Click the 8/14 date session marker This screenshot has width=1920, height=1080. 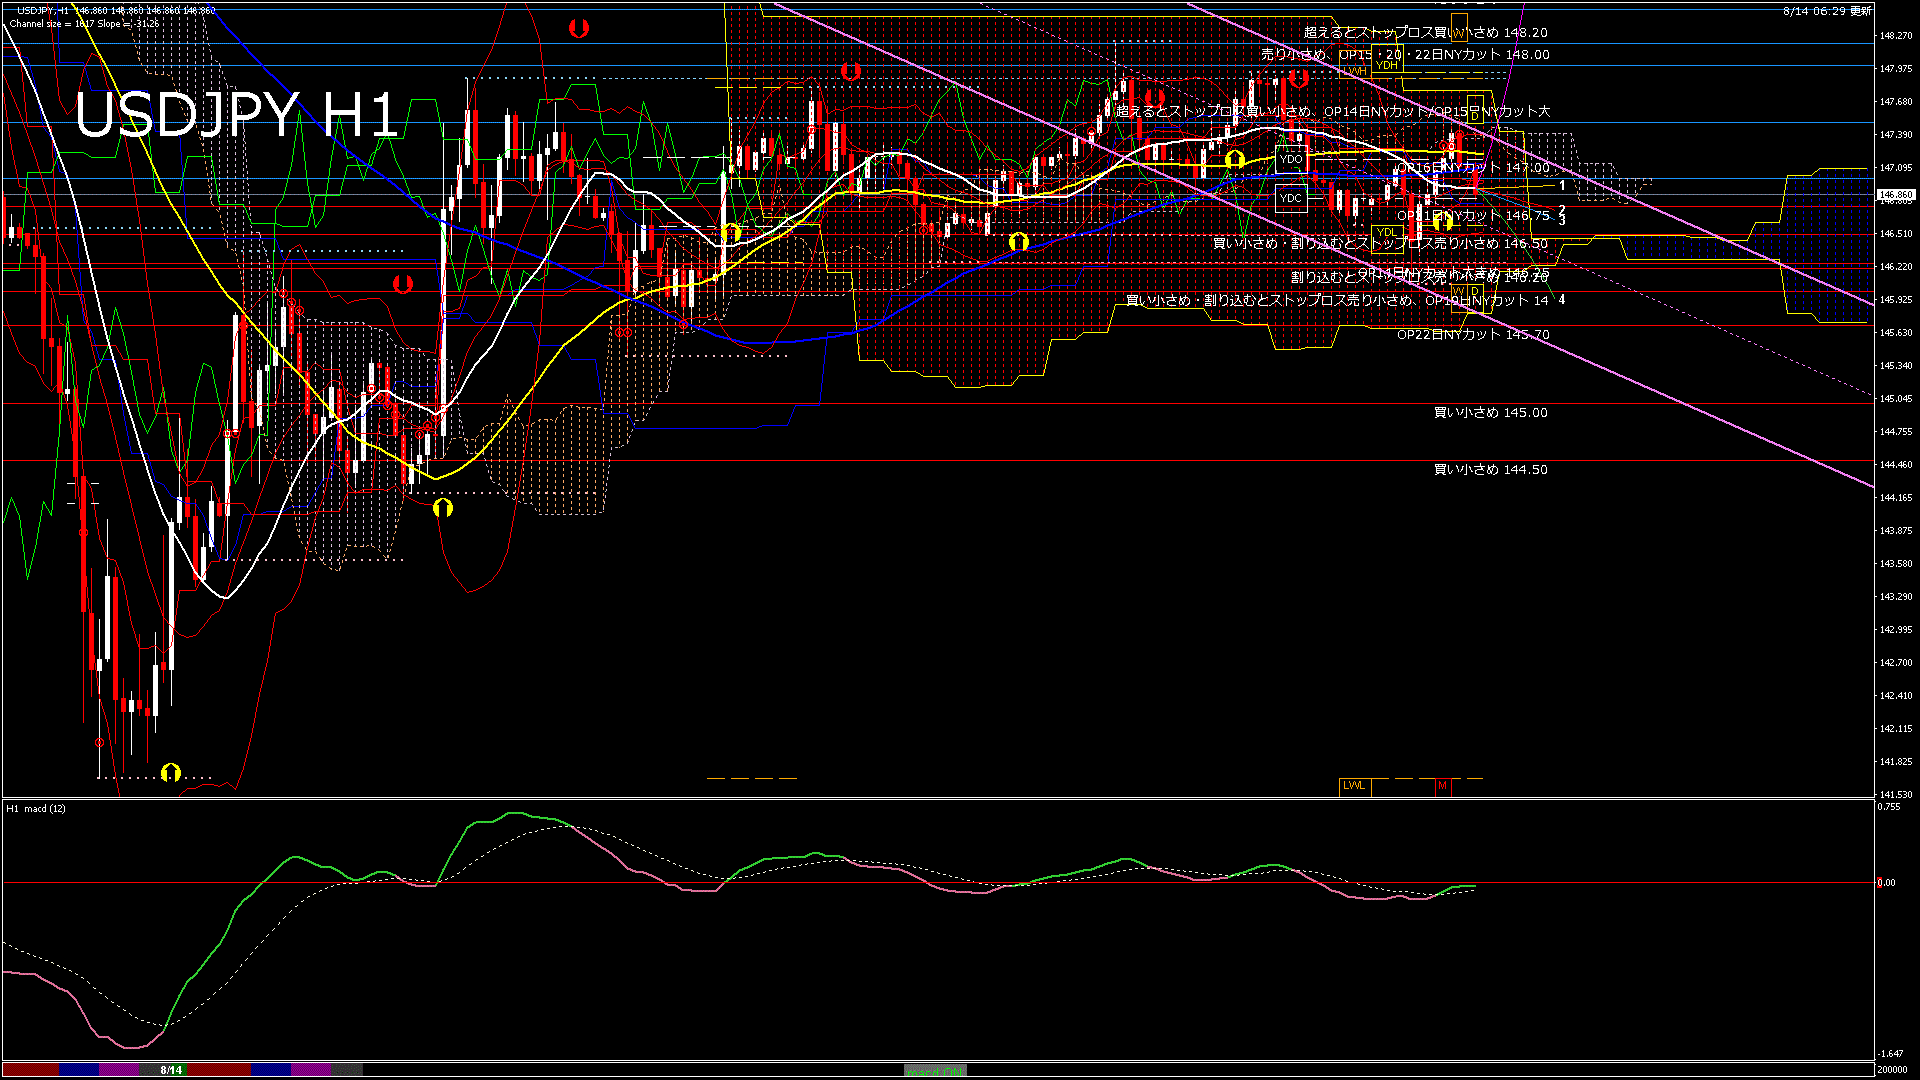tap(171, 1070)
